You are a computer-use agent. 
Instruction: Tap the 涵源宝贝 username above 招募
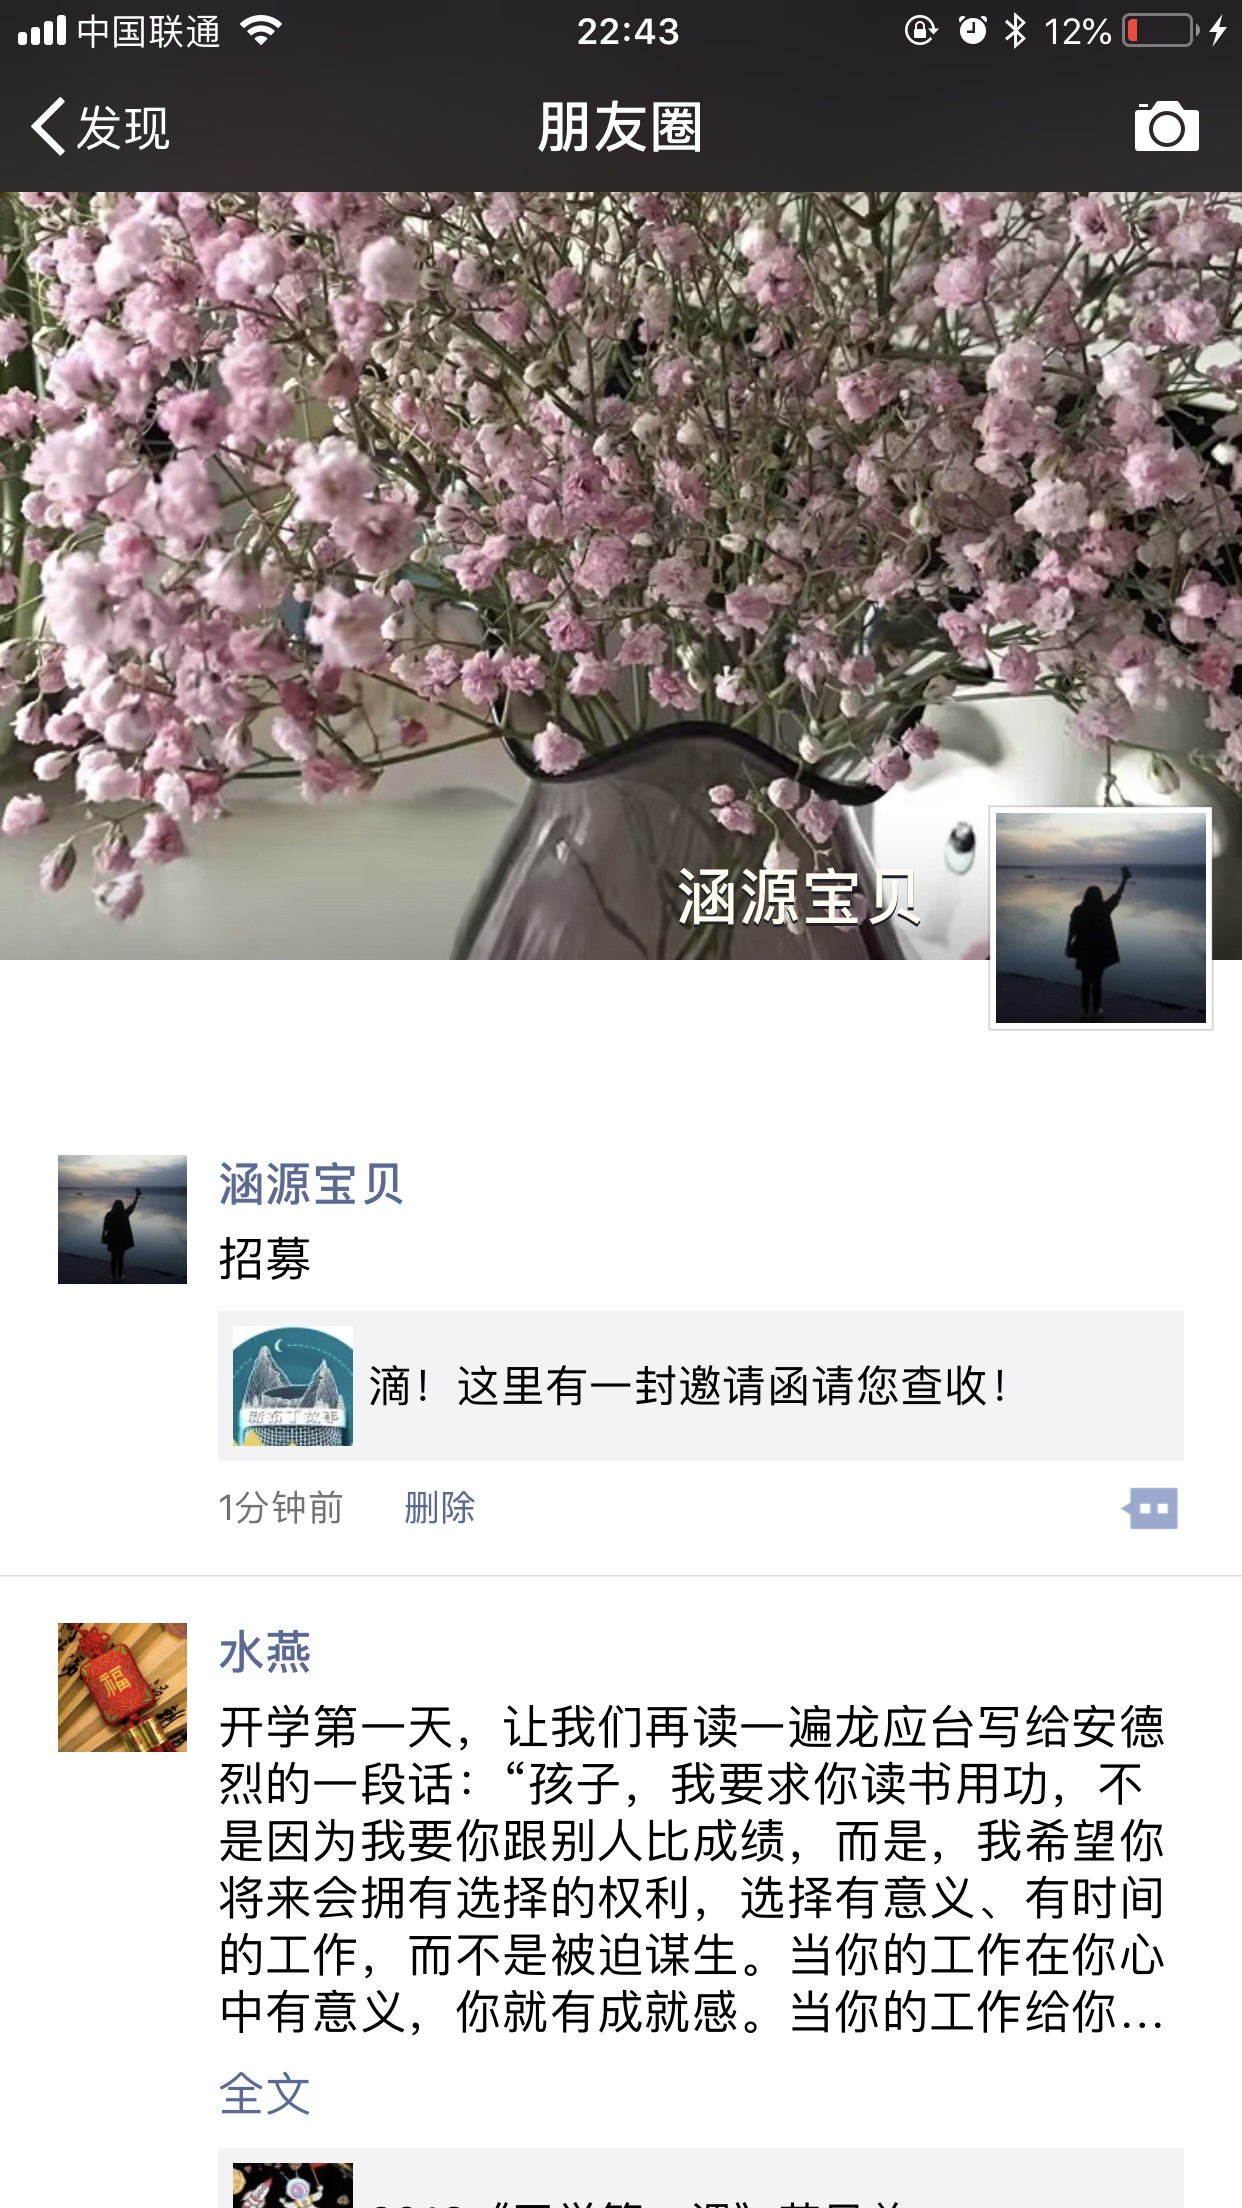311,1185
